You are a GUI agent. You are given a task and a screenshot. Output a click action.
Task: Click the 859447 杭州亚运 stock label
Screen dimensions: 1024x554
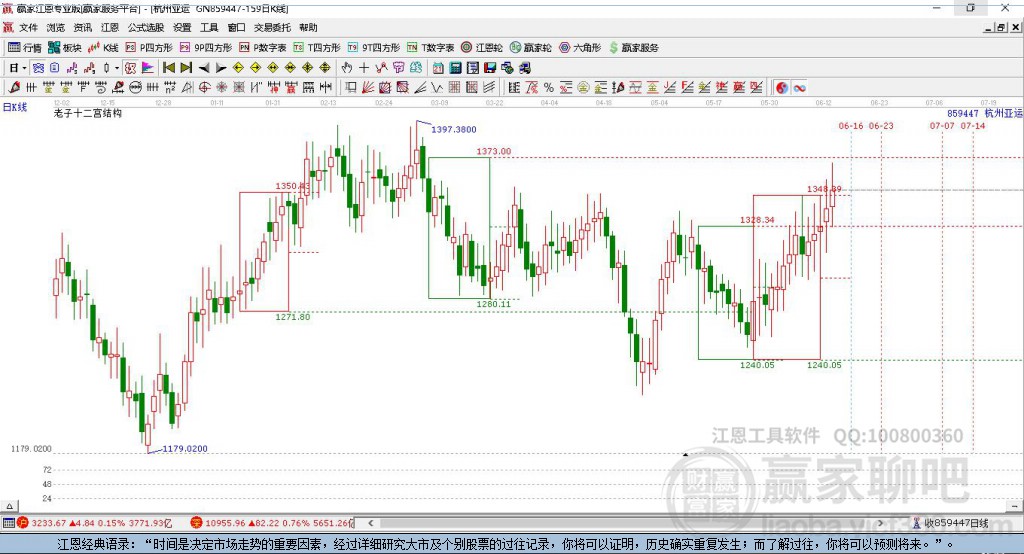(985, 113)
